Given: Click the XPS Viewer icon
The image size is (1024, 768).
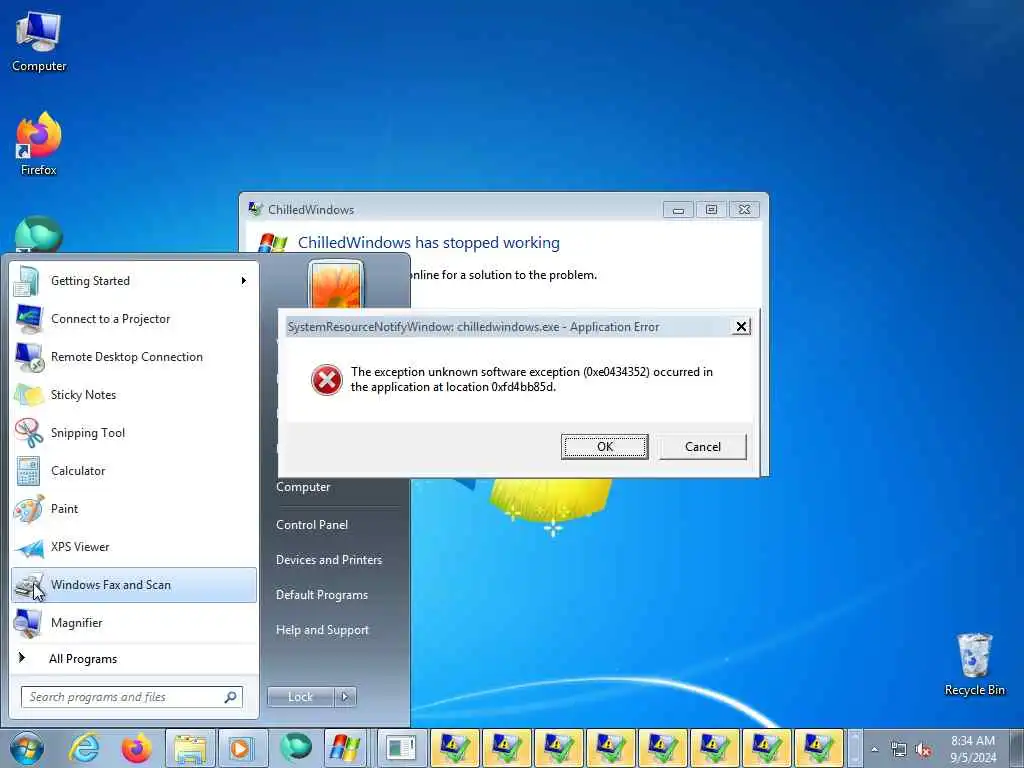Looking at the screenshot, I should tap(29, 547).
